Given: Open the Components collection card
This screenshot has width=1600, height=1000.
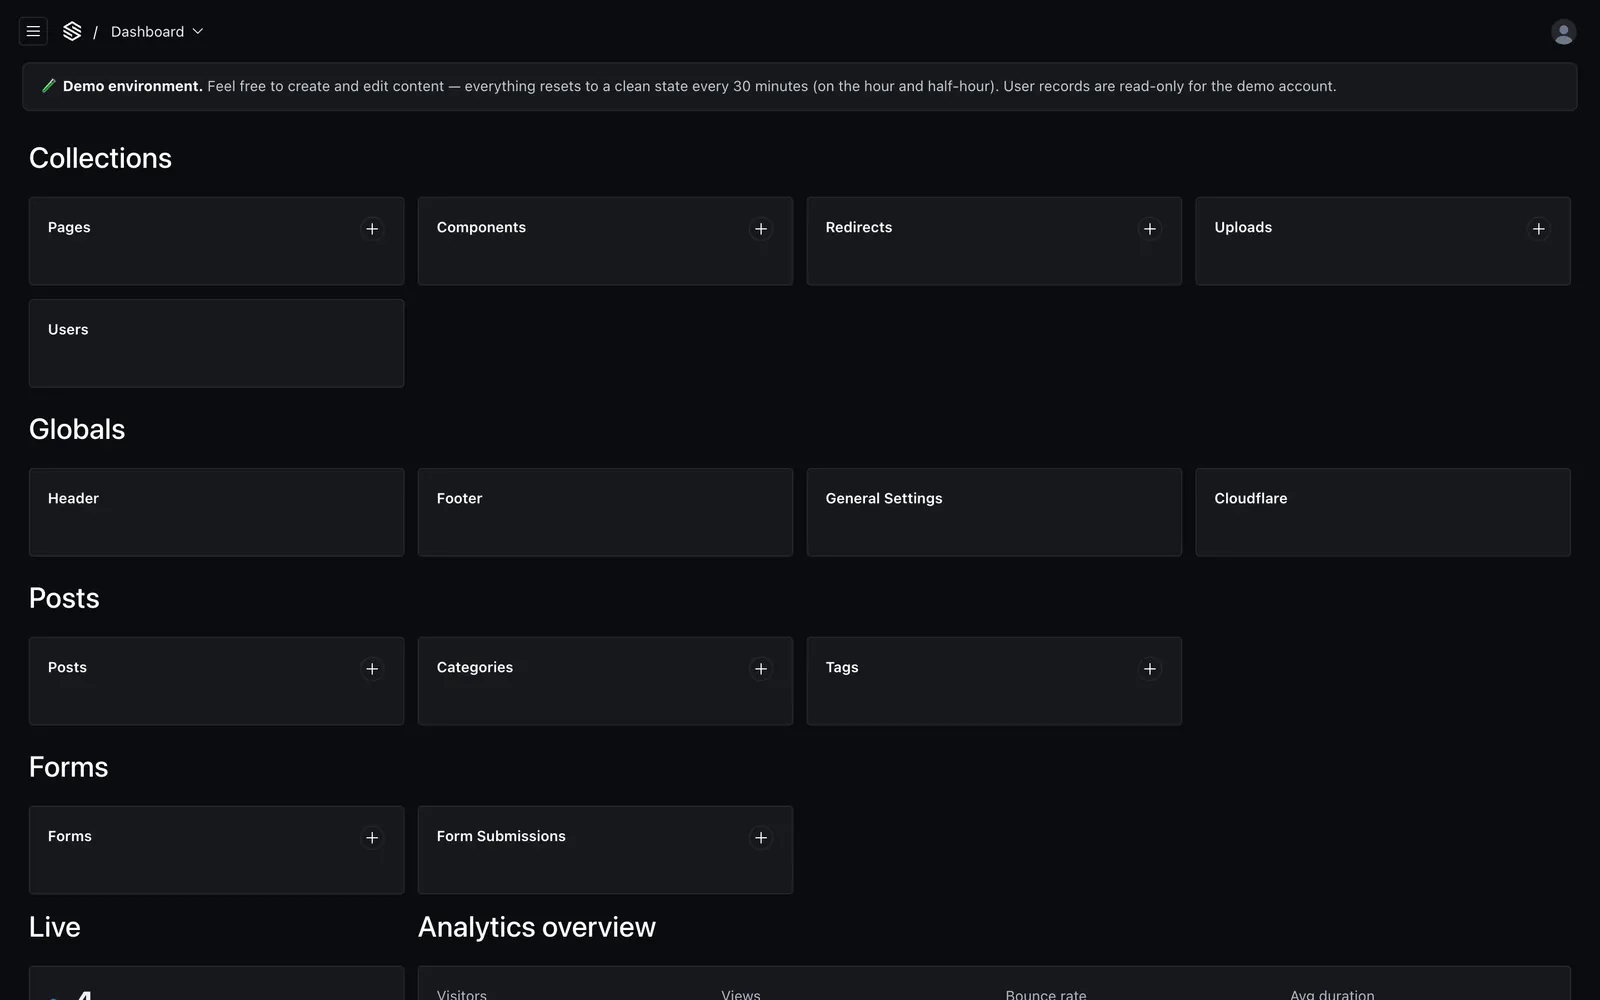Looking at the screenshot, I should (x=605, y=241).
